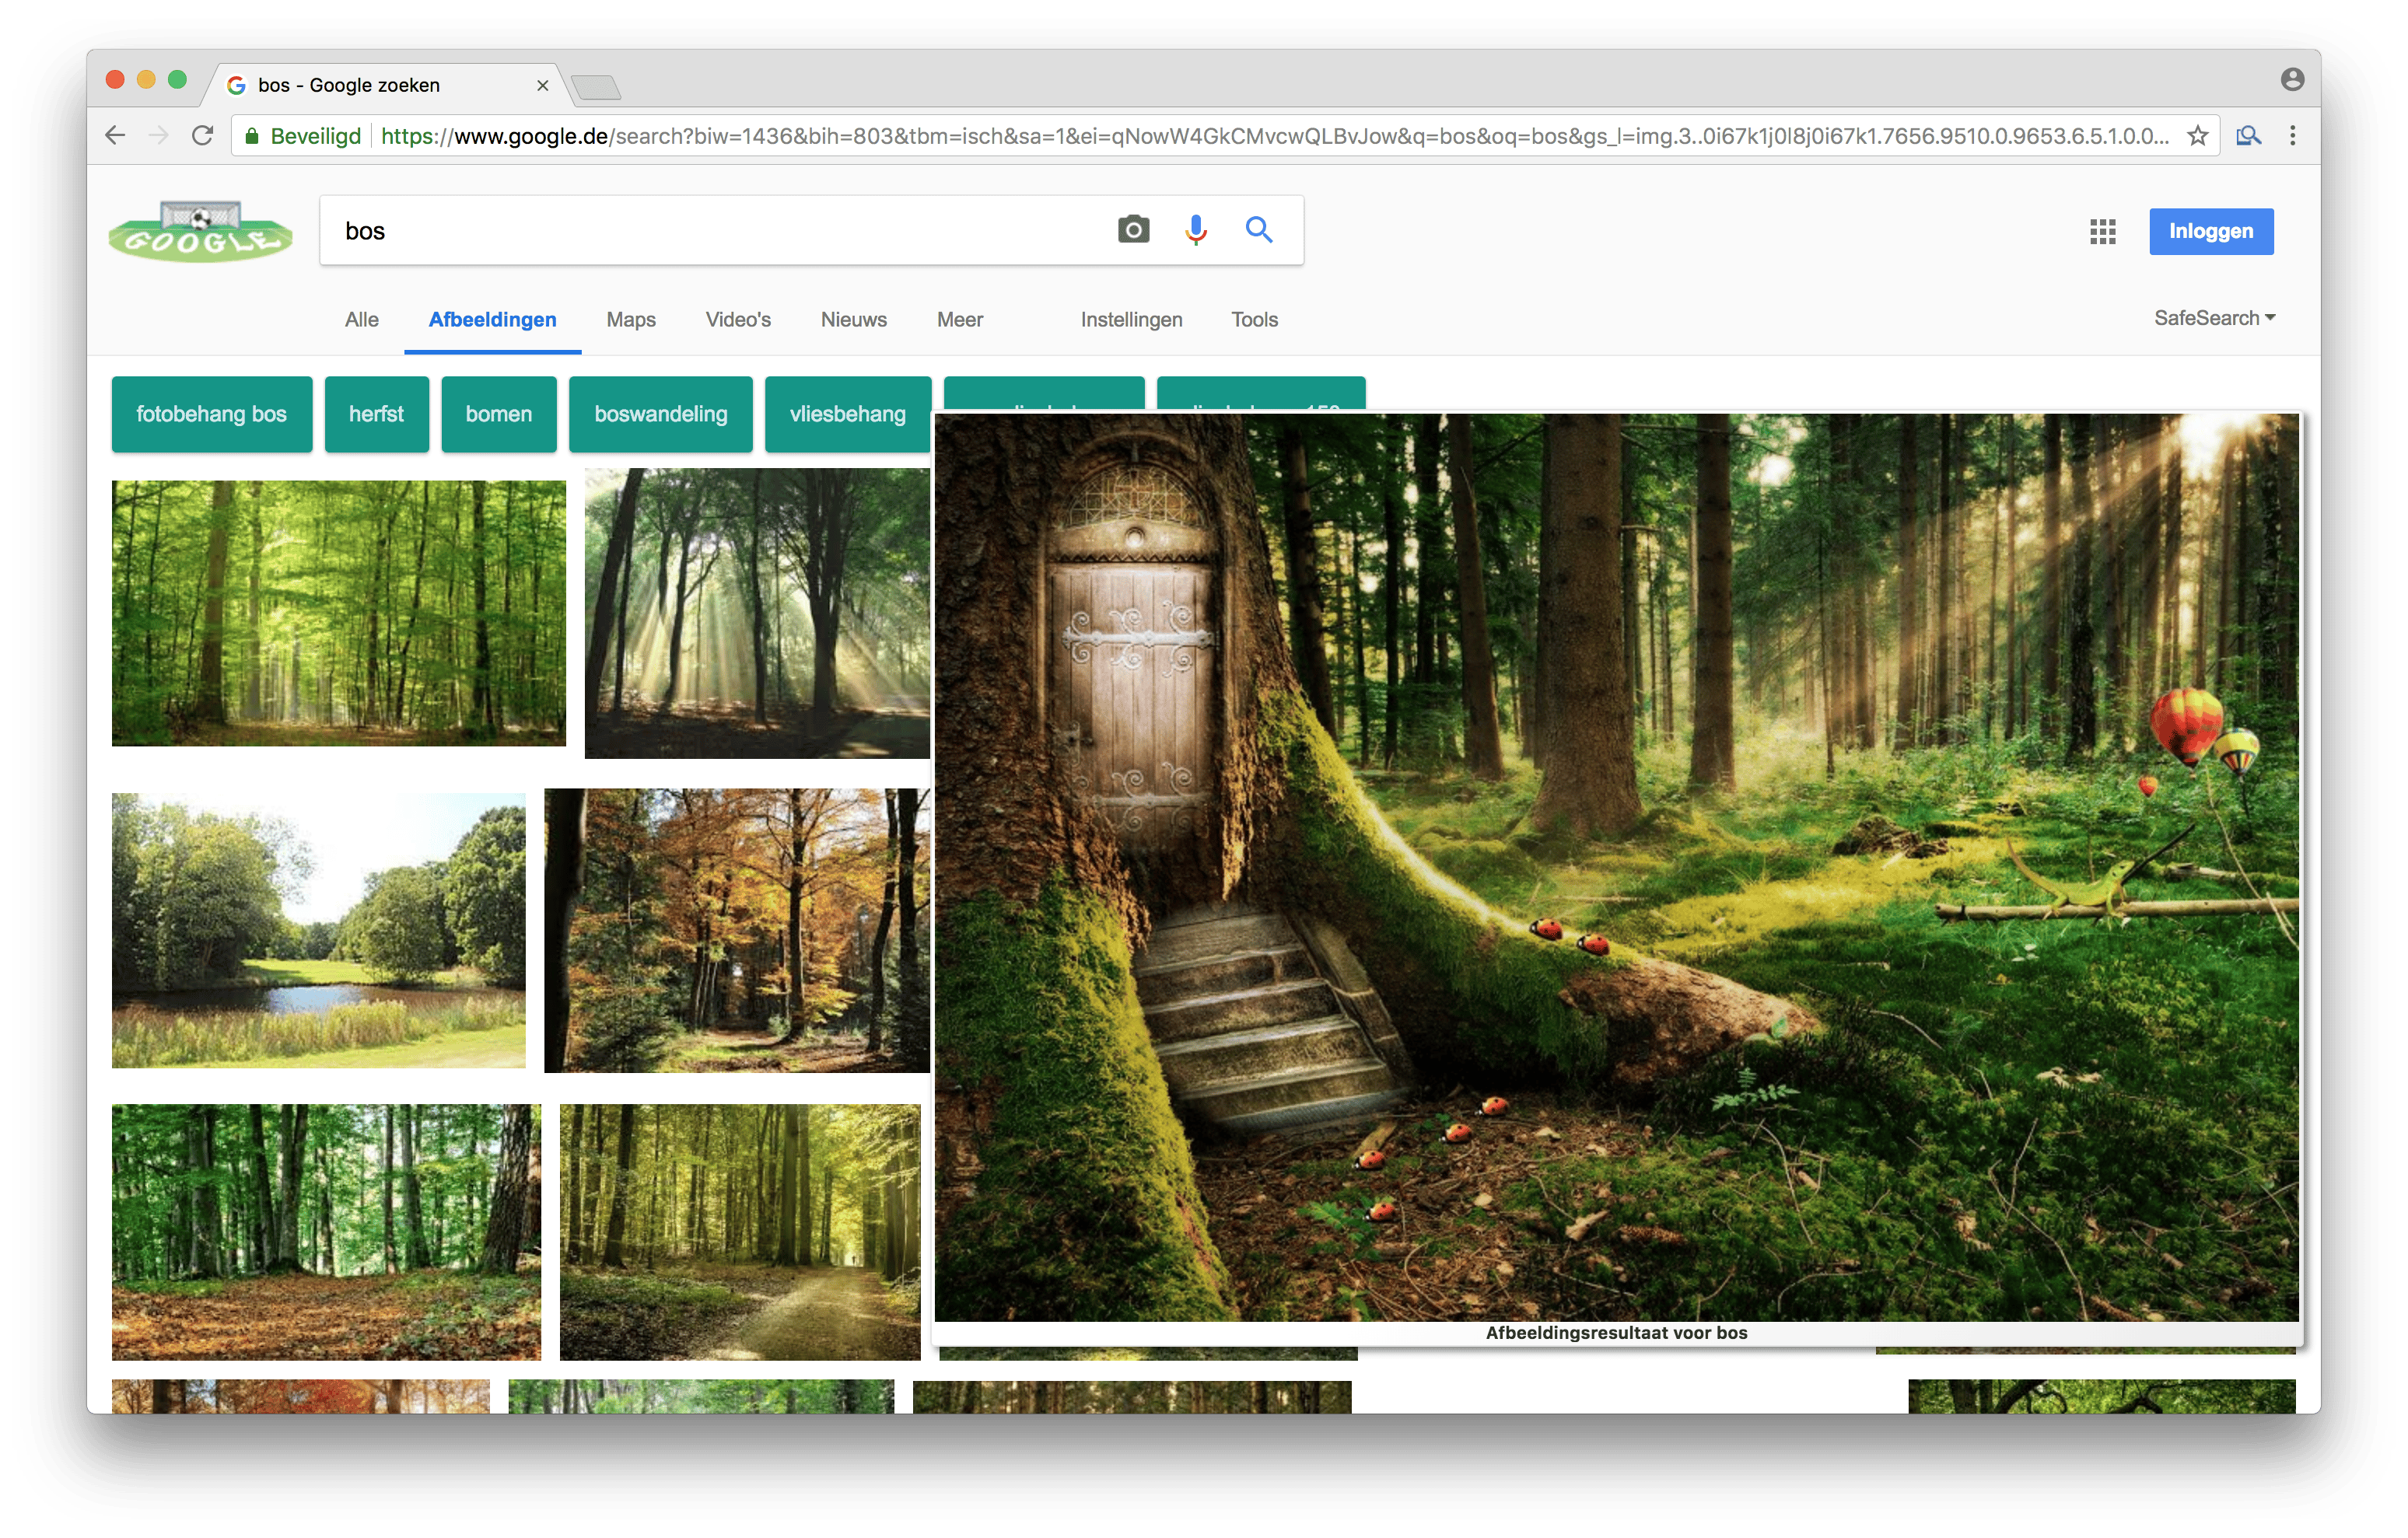The image size is (2408, 1538).
Task: Bookmark page with the star icon
Action: 2197,136
